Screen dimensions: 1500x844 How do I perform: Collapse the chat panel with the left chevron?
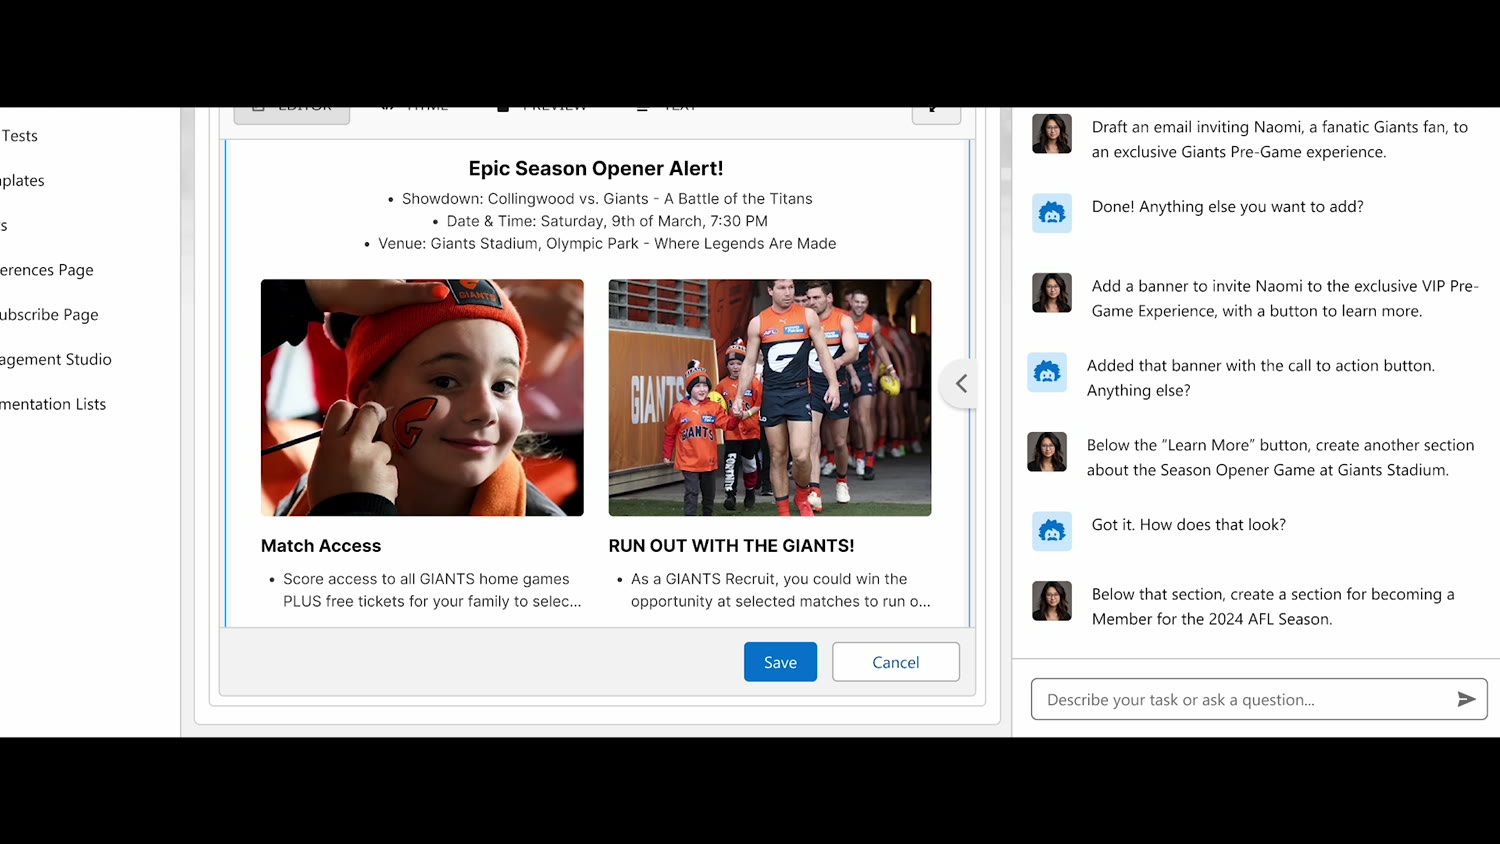click(x=961, y=384)
